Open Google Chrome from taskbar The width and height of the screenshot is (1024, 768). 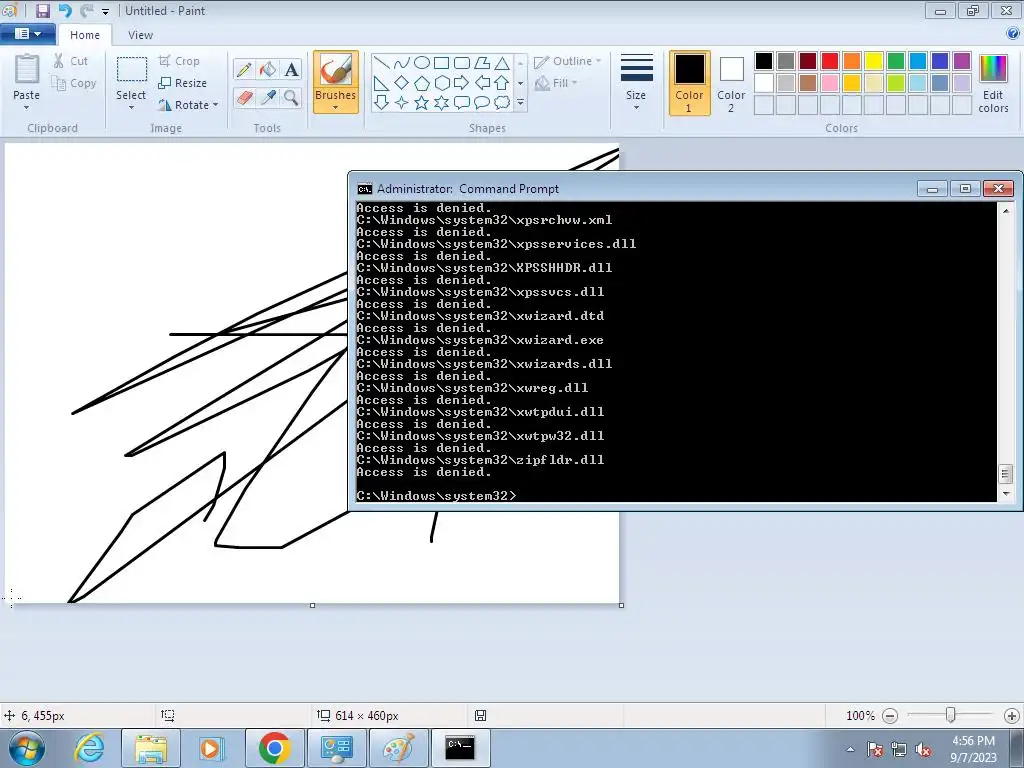coord(274,748)
